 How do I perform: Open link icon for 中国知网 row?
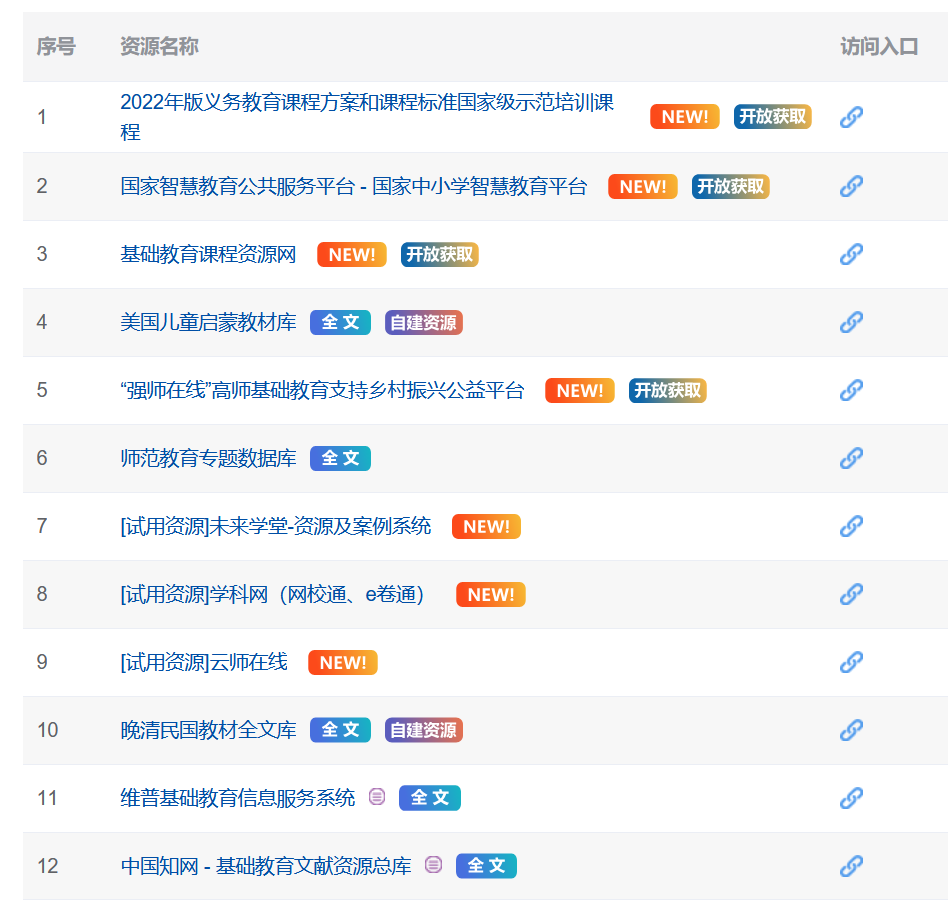pyautogui.click(x=851, y=866)
